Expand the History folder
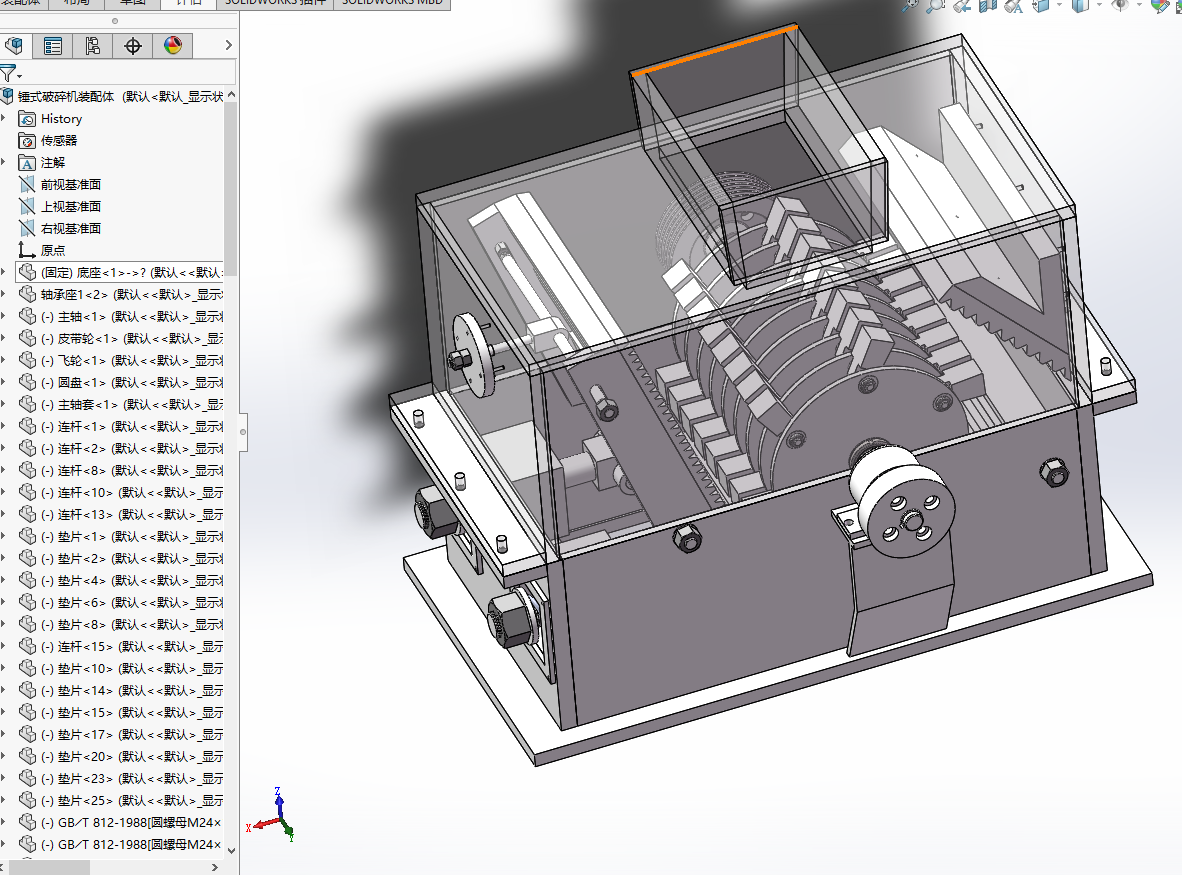 click(5, 118)
